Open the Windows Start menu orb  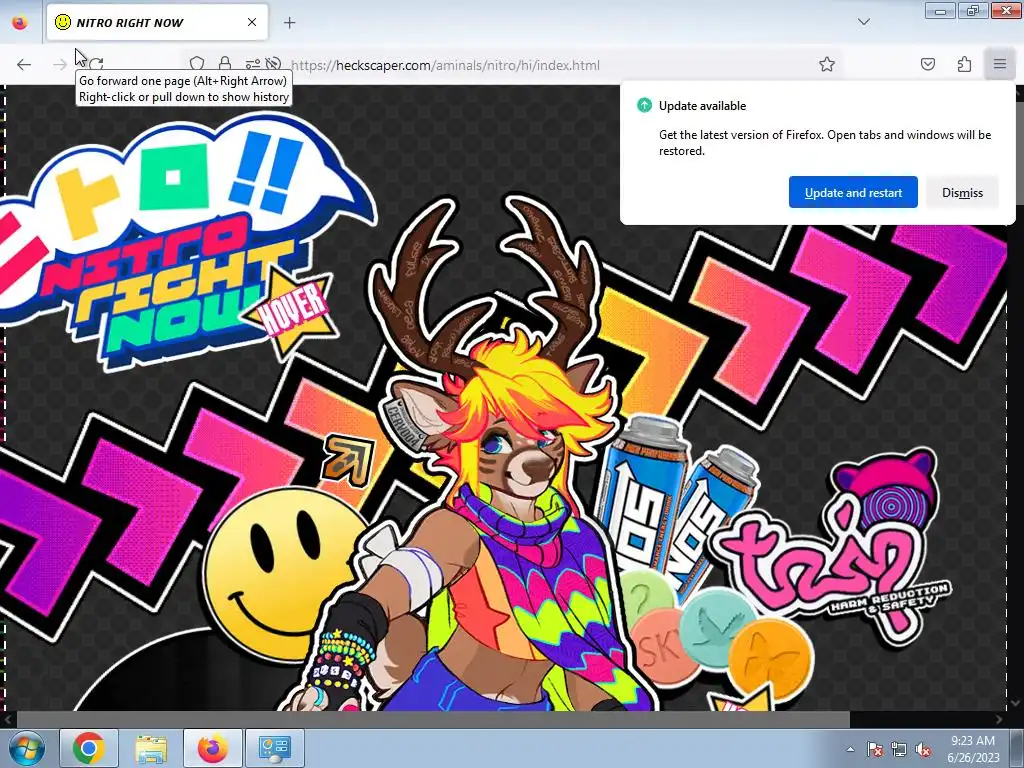click(x=26, y=748)
